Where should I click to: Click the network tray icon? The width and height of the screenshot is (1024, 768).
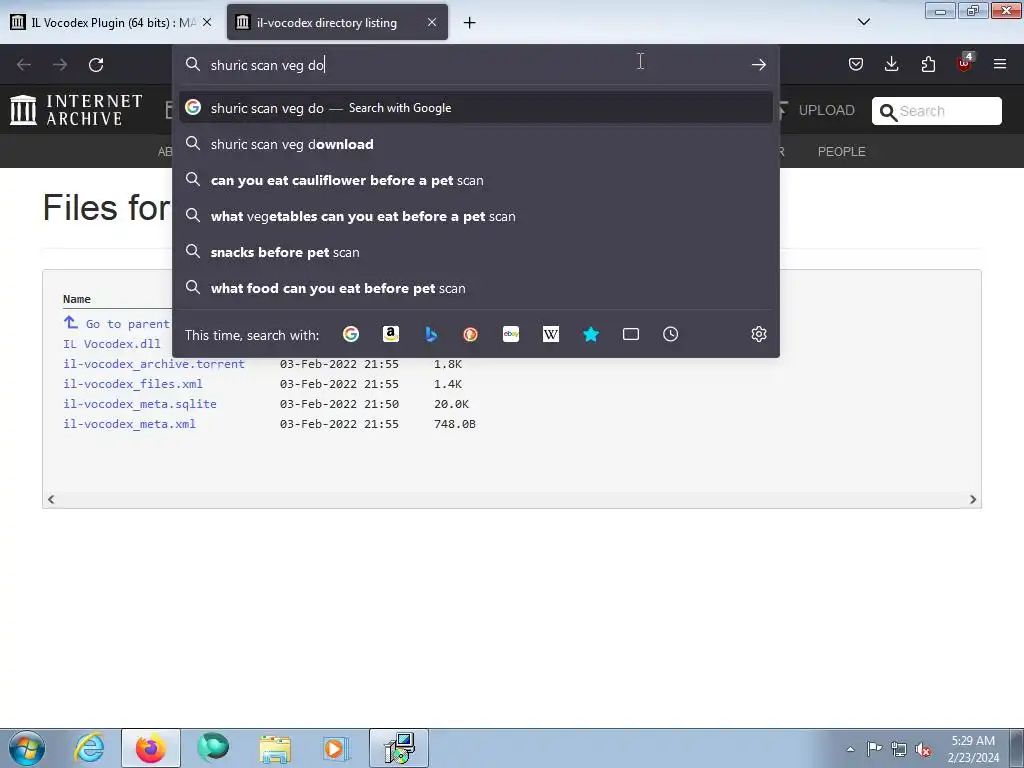click(x=899, y=749)
